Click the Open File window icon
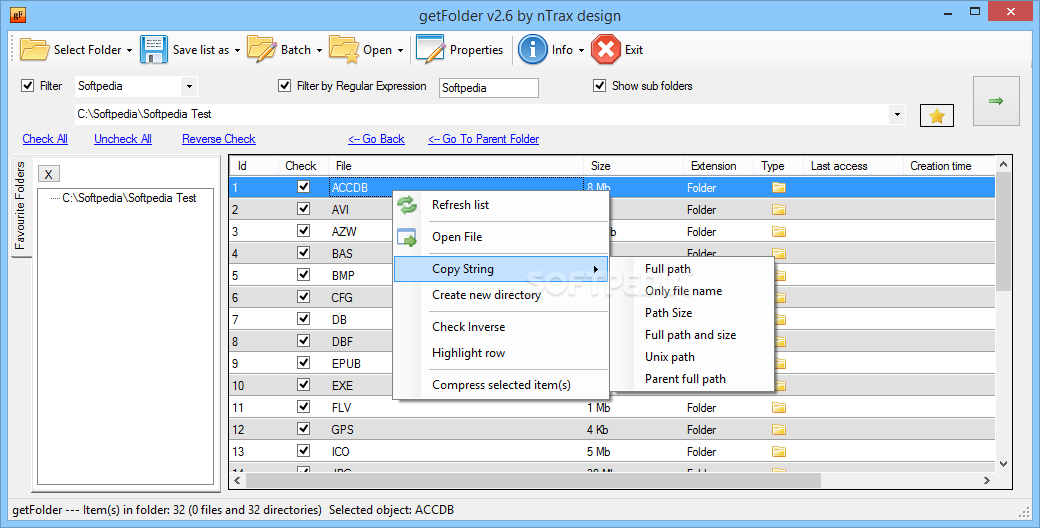Viewport: 1040px width, 528px height. click(x=407, y=237)
